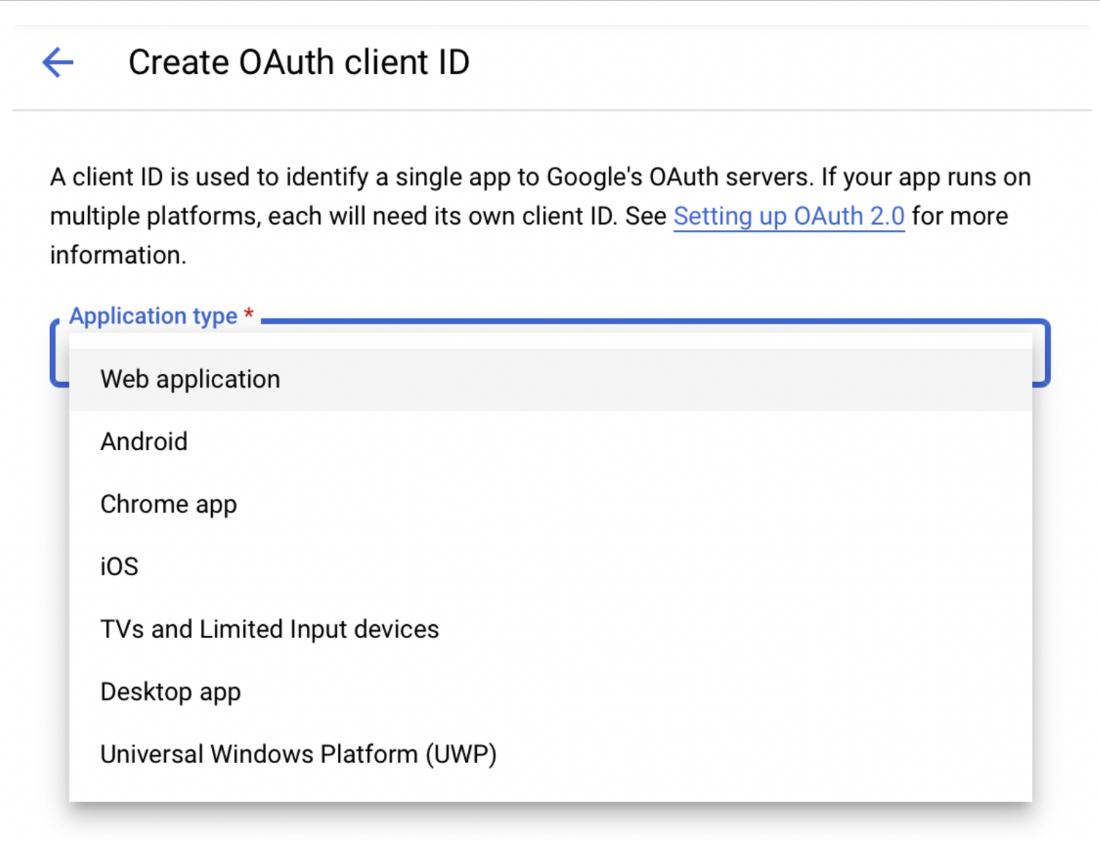Pick Universal Windows Platform (UWP)
Viewport: 1100px width, 842px height.
(298, 754)
